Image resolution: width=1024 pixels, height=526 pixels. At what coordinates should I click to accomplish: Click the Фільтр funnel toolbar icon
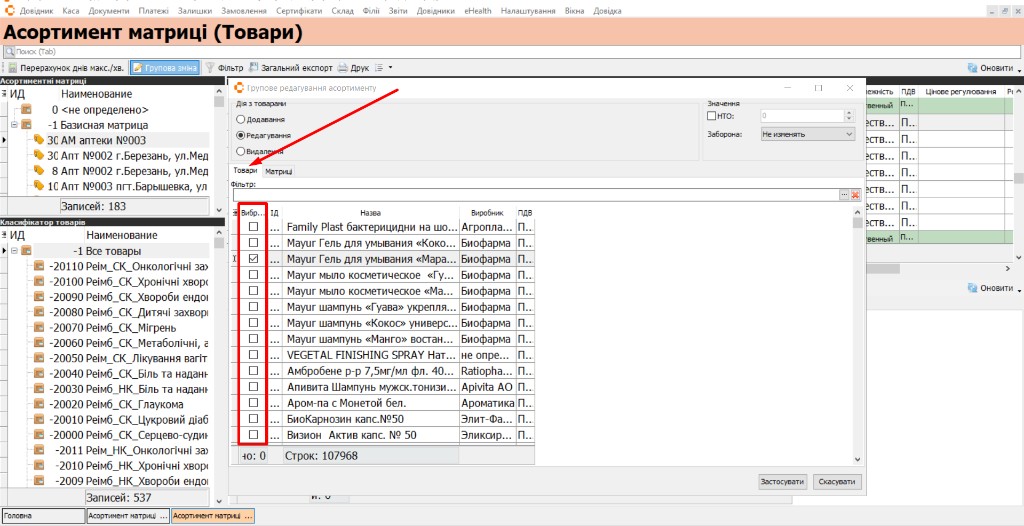210,68
